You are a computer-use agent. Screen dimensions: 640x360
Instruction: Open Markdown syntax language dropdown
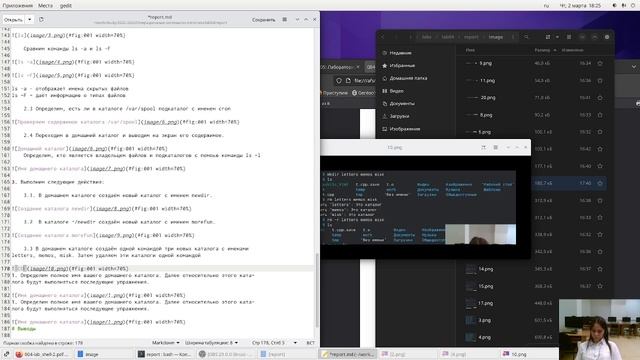pos(166,343)
